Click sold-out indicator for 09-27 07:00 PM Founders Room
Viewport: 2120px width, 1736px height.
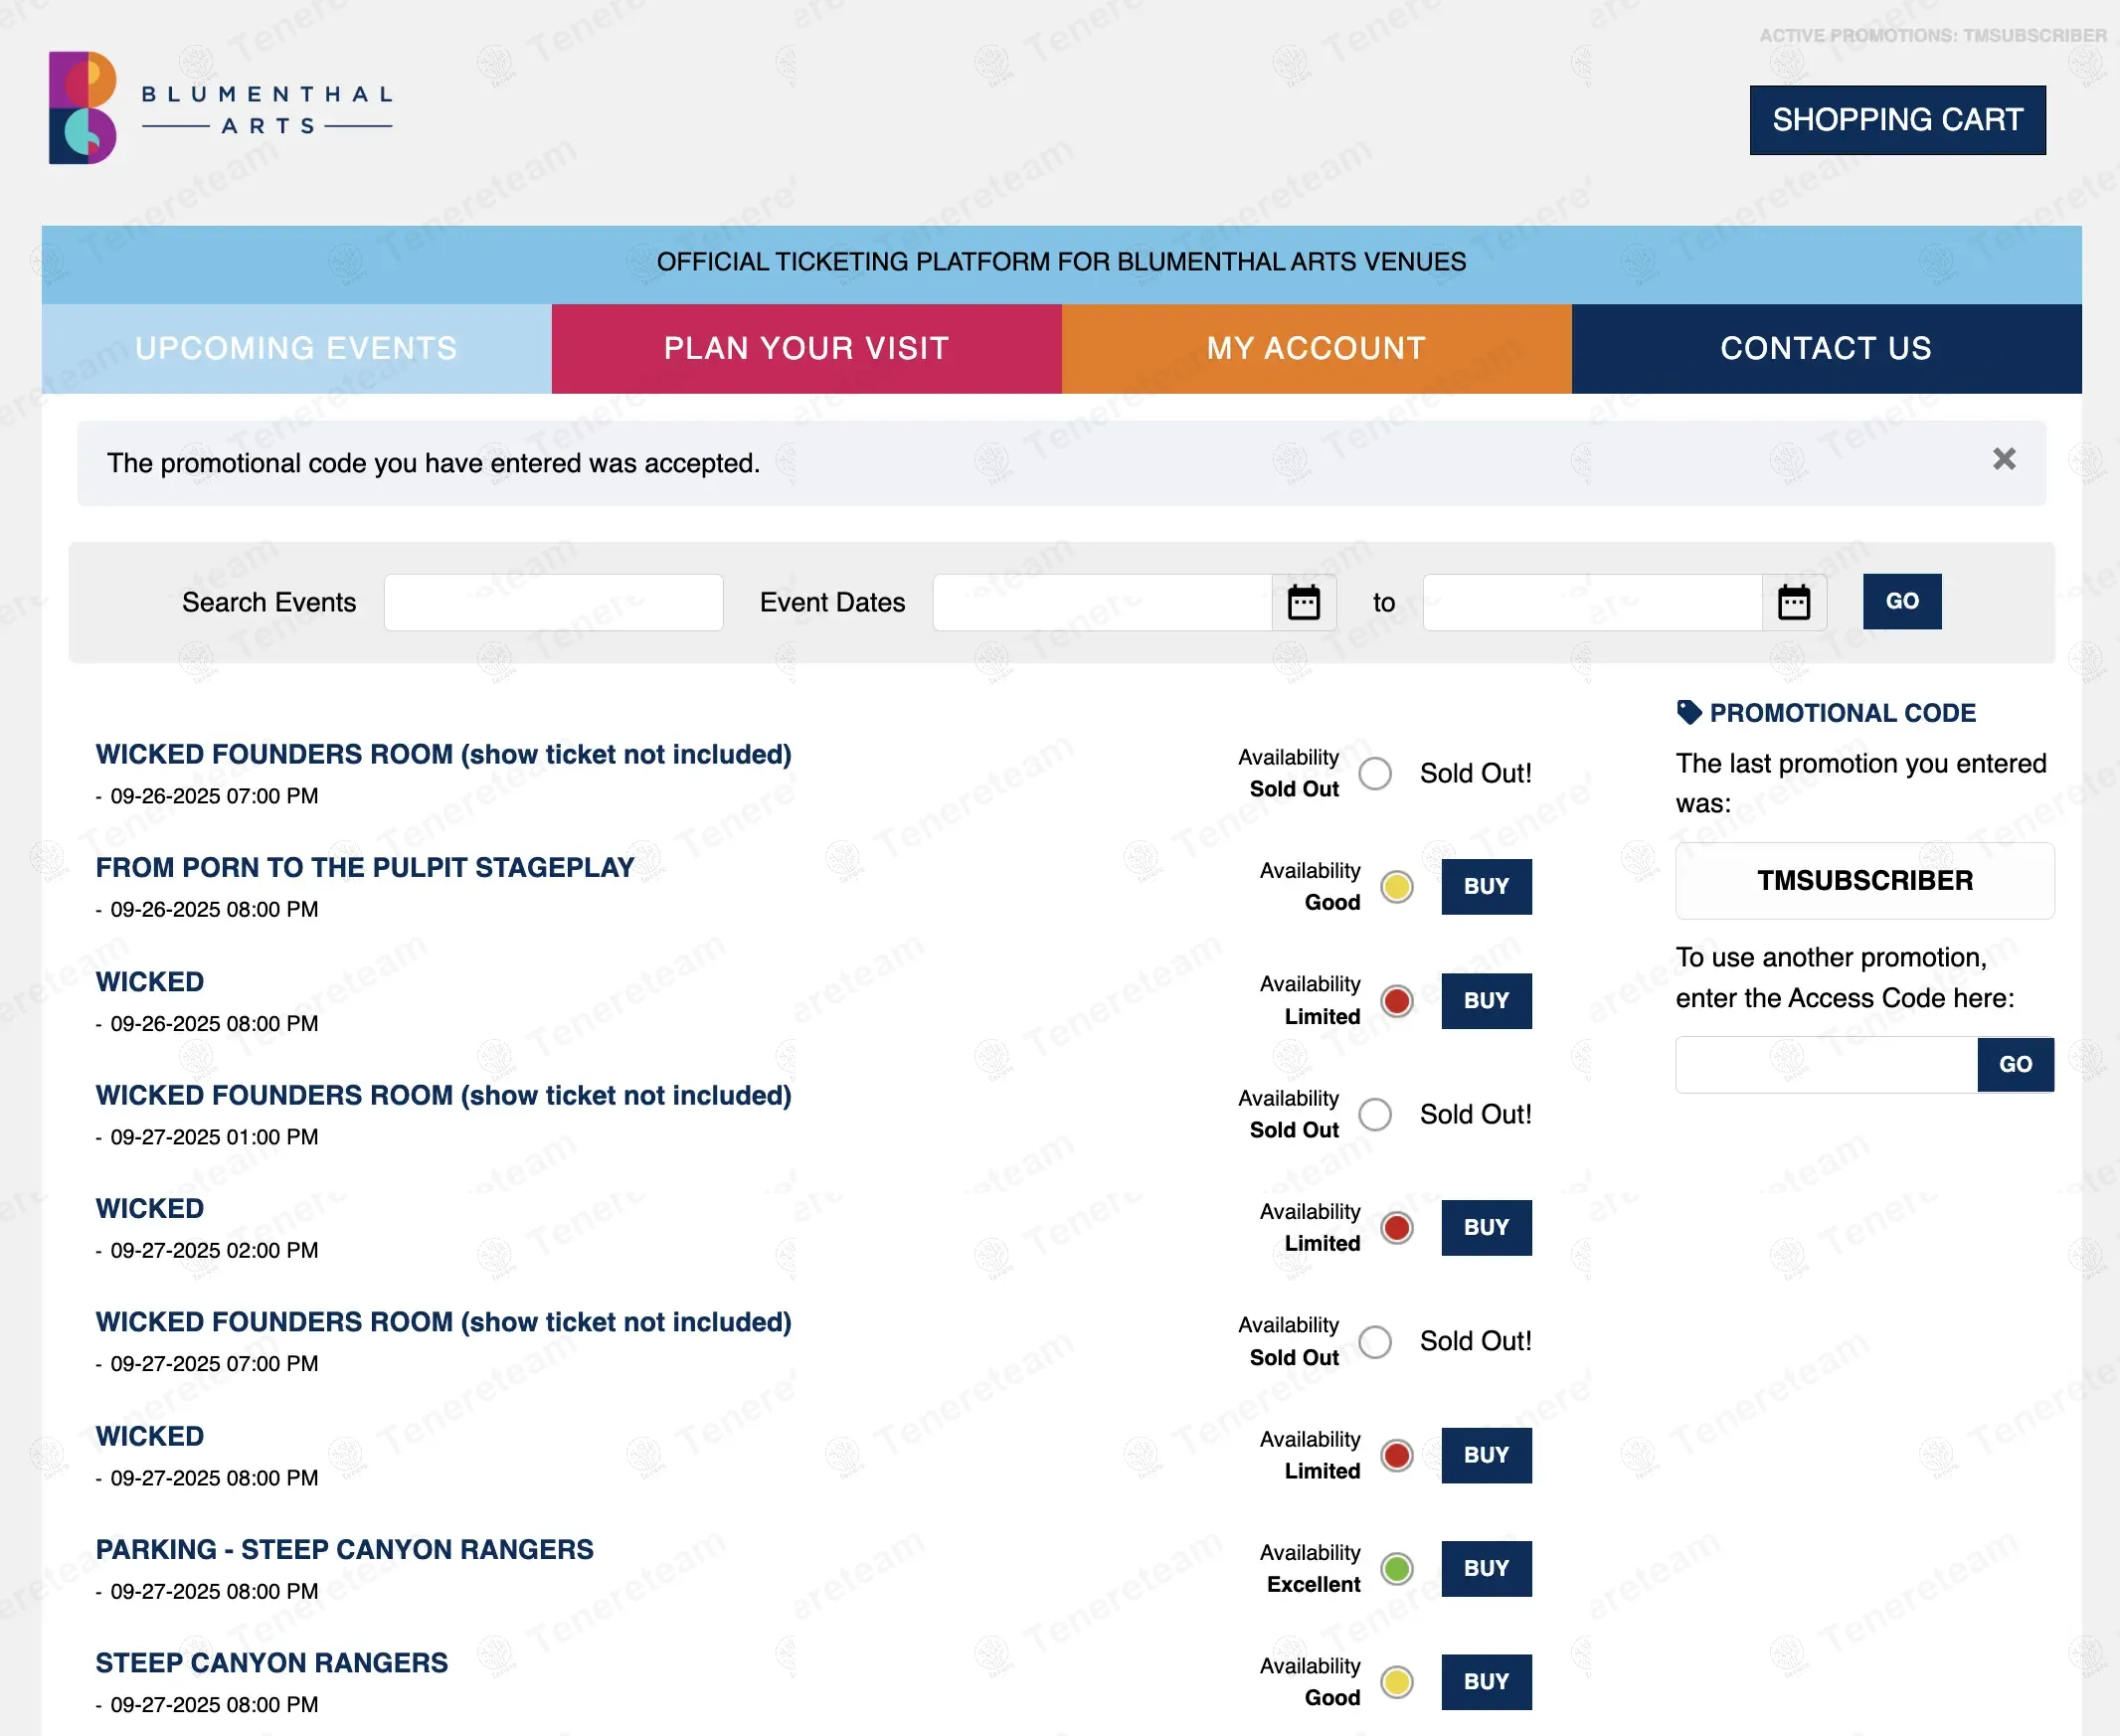coord(1375,1342)
